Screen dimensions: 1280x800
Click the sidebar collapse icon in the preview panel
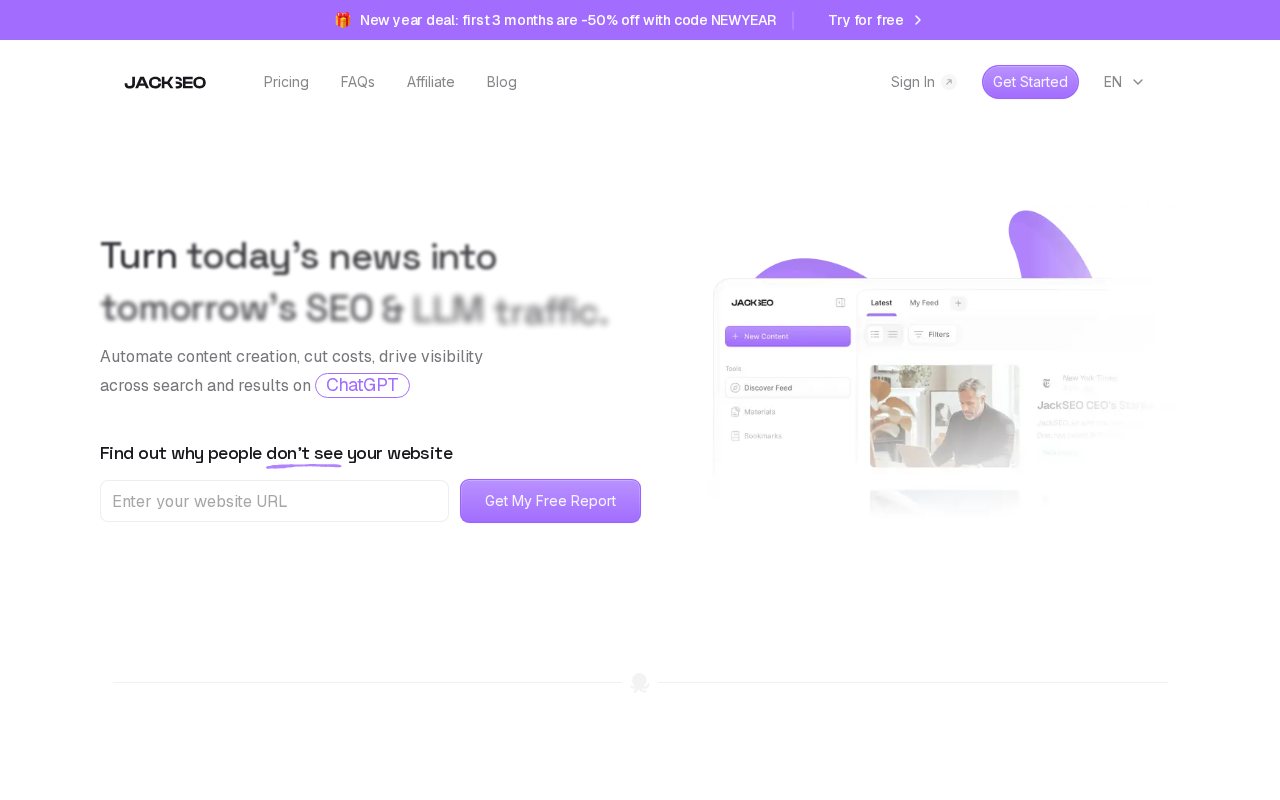click(840, 302)
